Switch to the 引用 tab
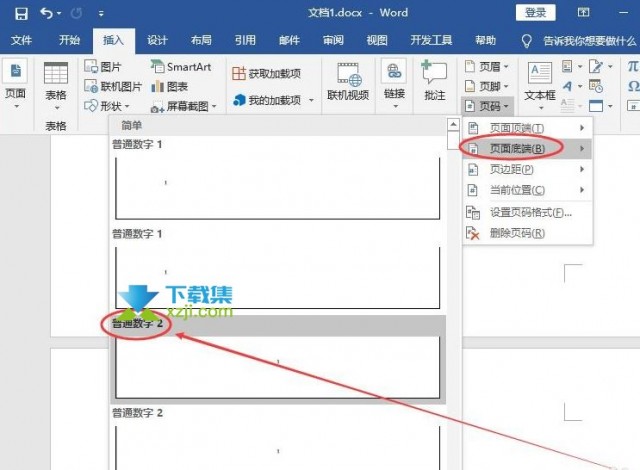Viewport: 640px width, 470px height. [x=245, y=40]
